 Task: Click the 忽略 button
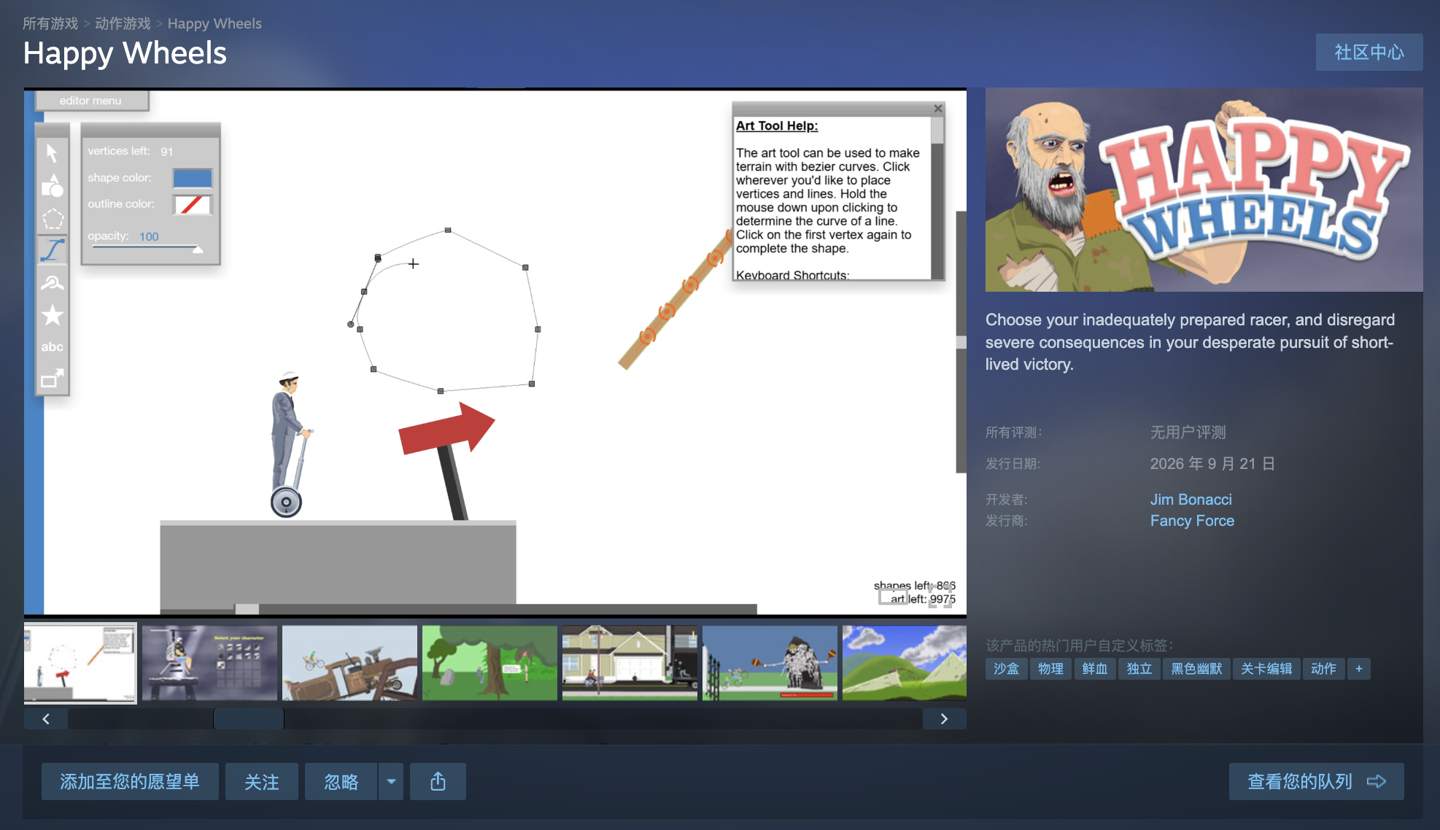coord(341,782)
